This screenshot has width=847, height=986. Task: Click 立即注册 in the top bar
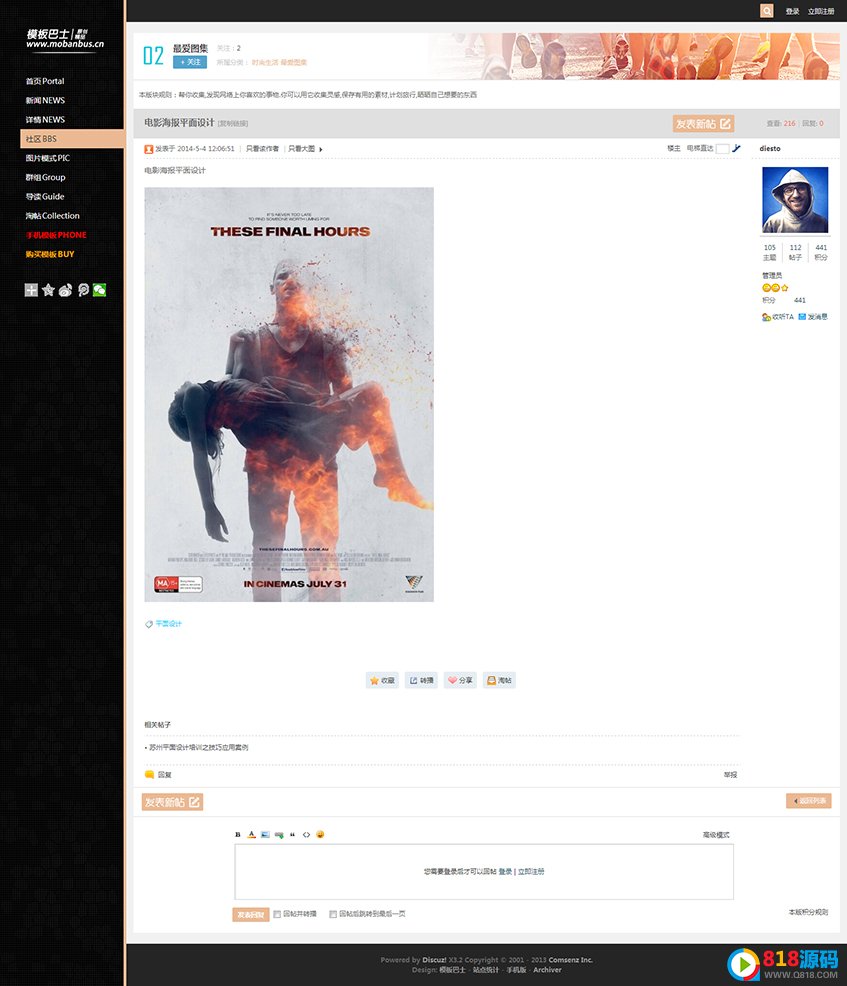pyautogui.click(x=821, y=11)
